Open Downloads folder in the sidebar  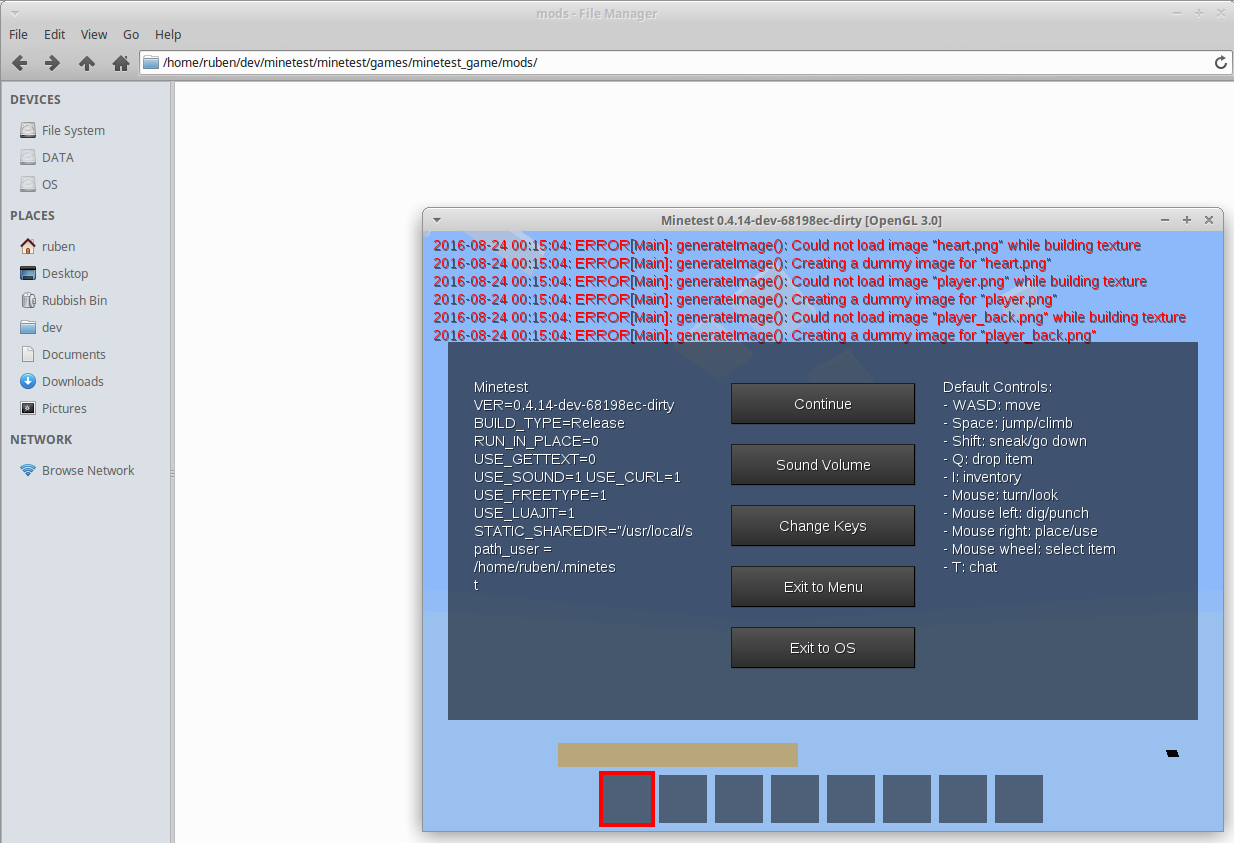point(72,382)
